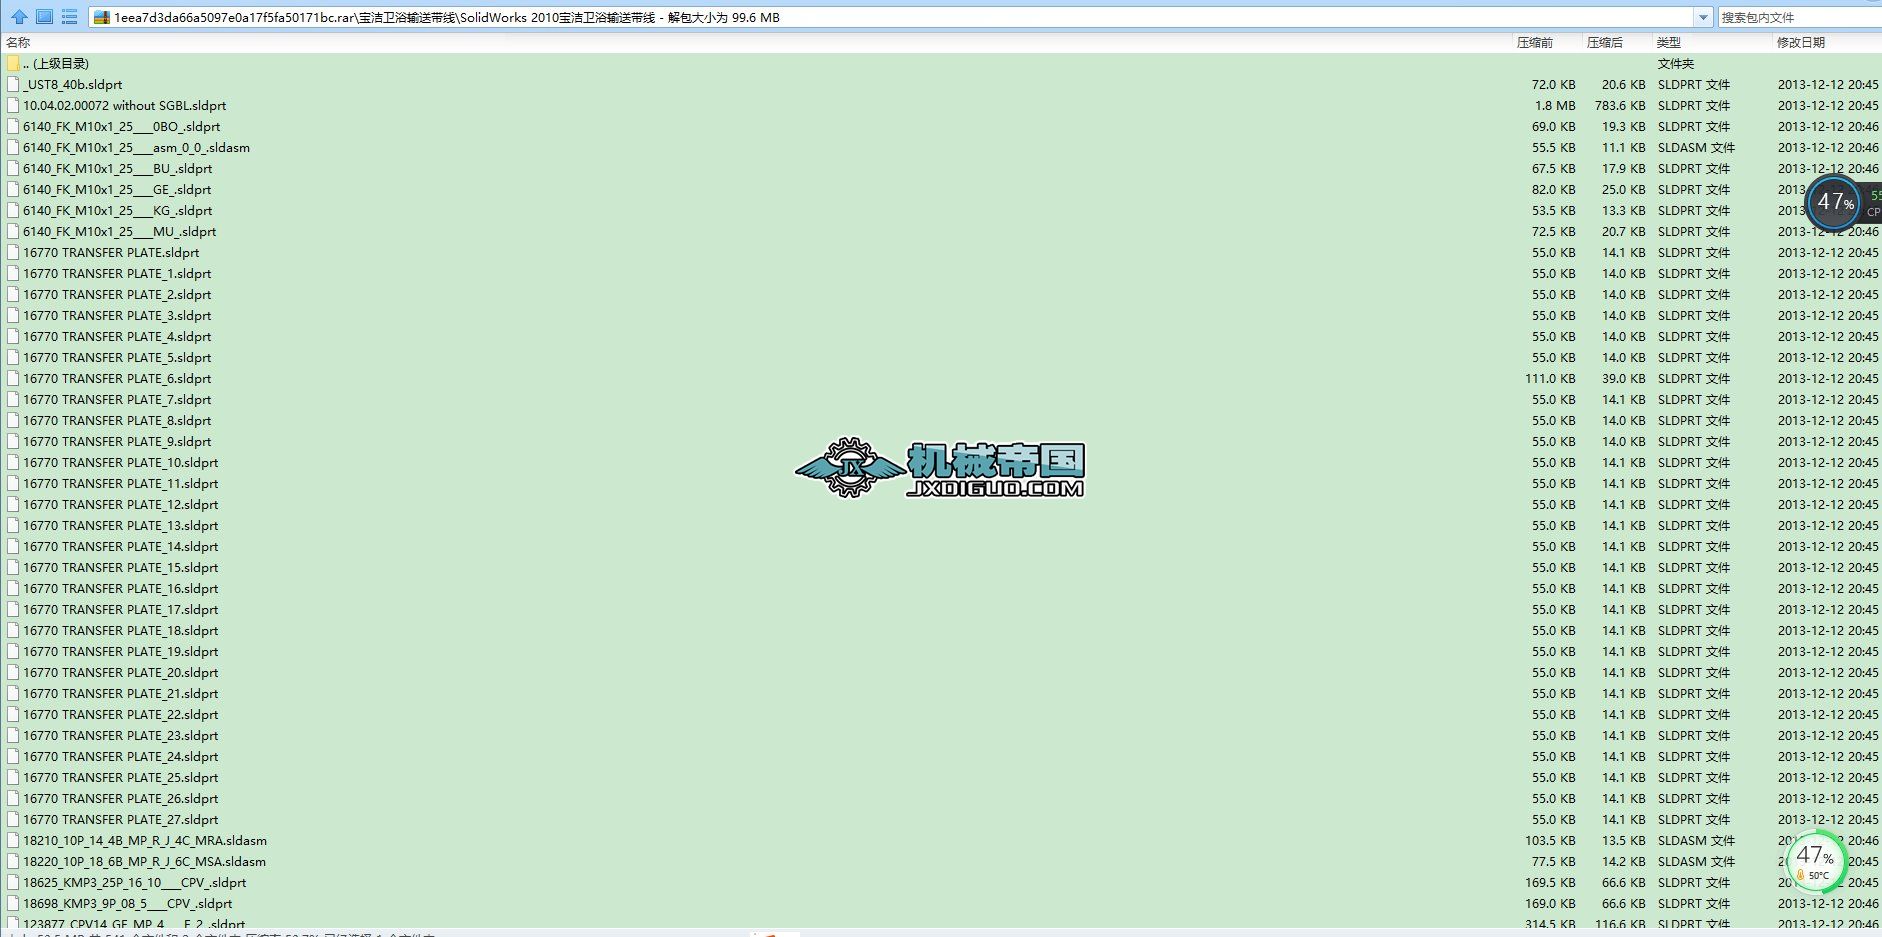Click the archive path address field
Screen dimensions: 1882x937
coord(893,17)
